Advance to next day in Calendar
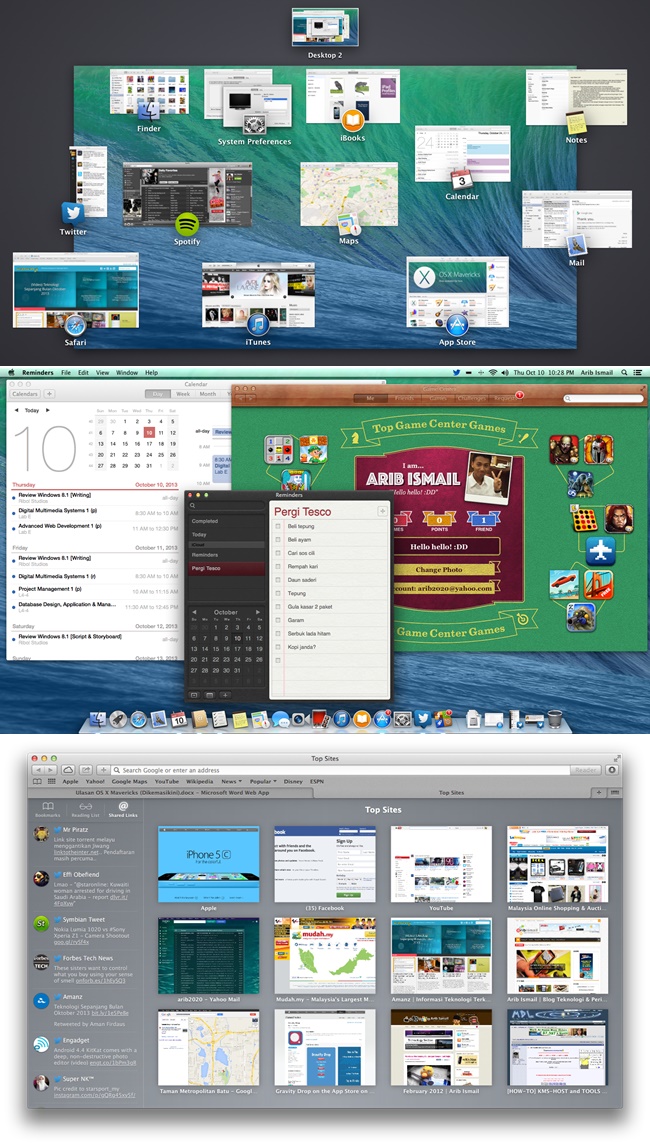The width and height of the screenshot is (650, 1146). pos(48,411)
